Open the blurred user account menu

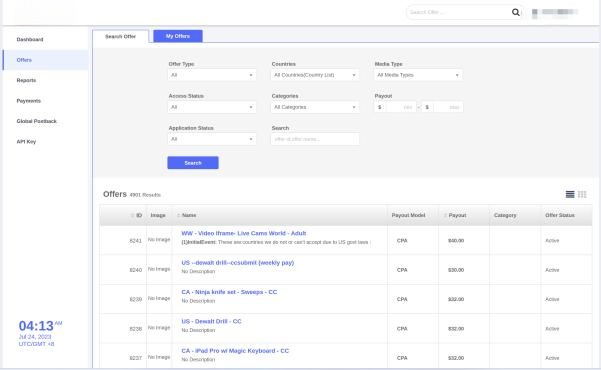555,12
